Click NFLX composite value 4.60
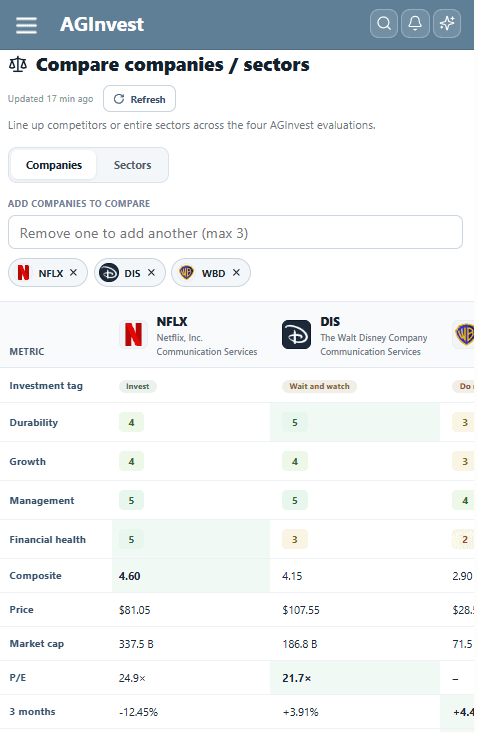477x732 pixels. coord(130,576)
